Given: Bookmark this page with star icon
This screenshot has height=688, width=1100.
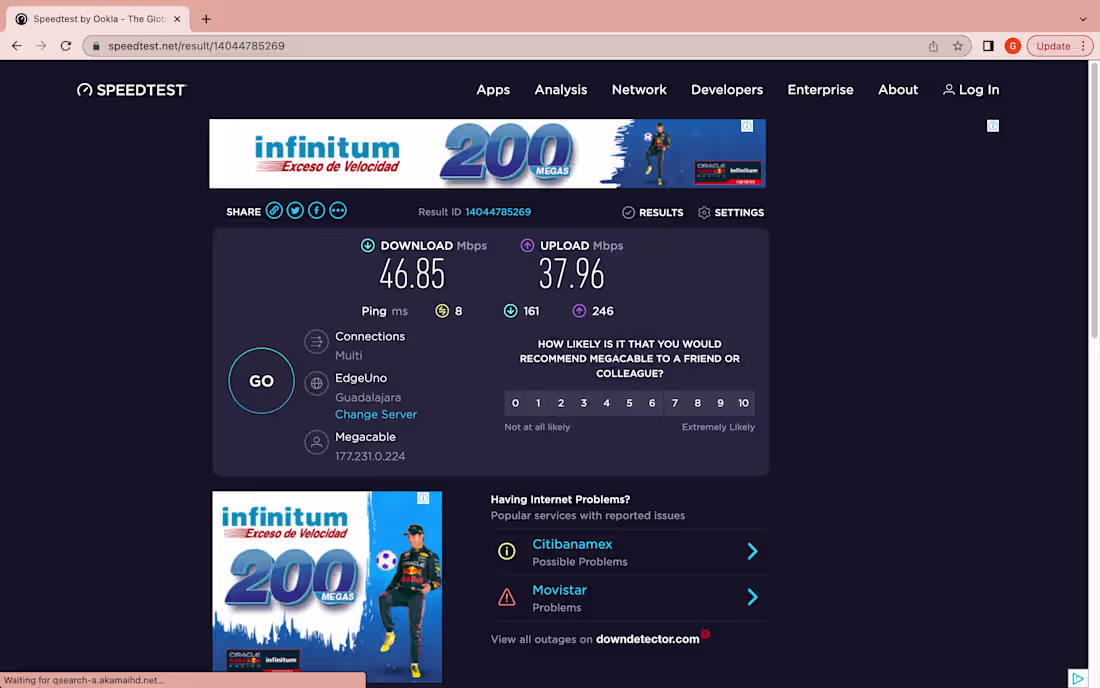Looking at the screenshot, I should pos(958,46).
